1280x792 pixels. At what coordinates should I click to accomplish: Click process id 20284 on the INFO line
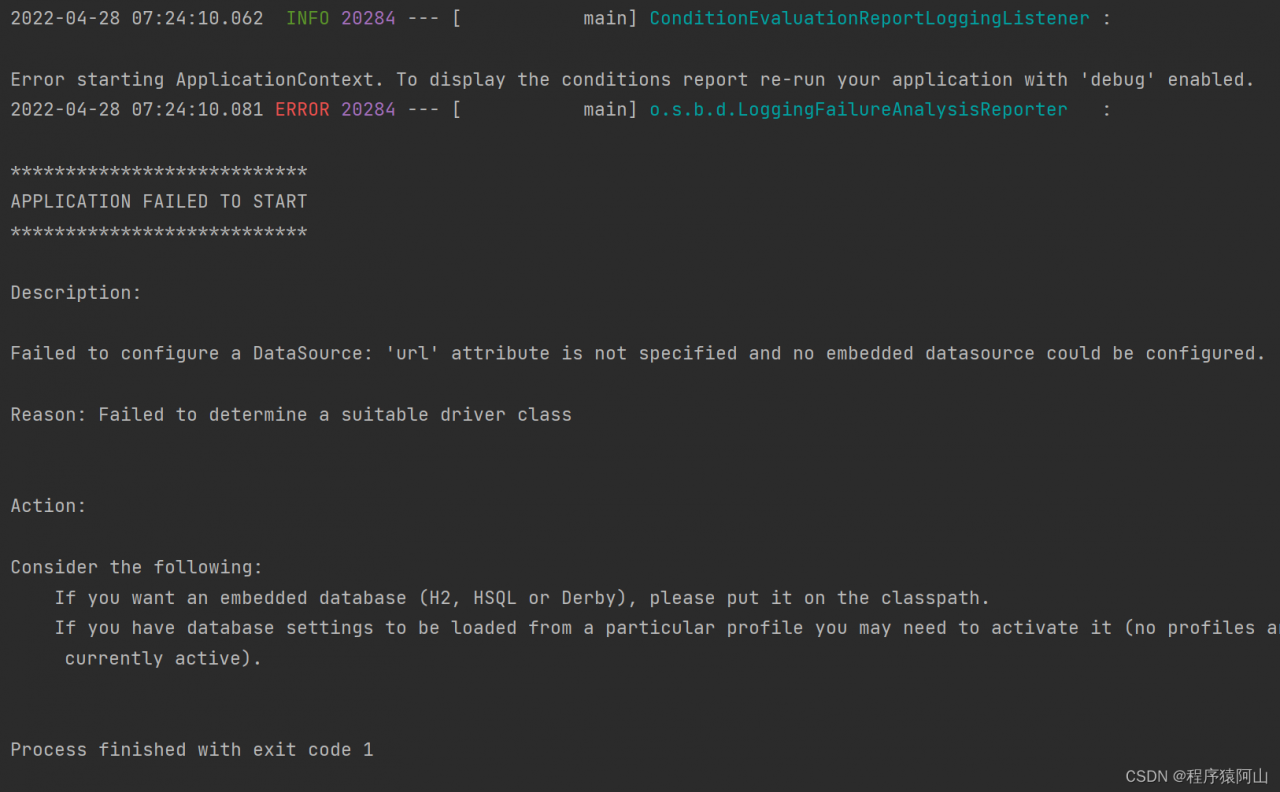[368, 19]
